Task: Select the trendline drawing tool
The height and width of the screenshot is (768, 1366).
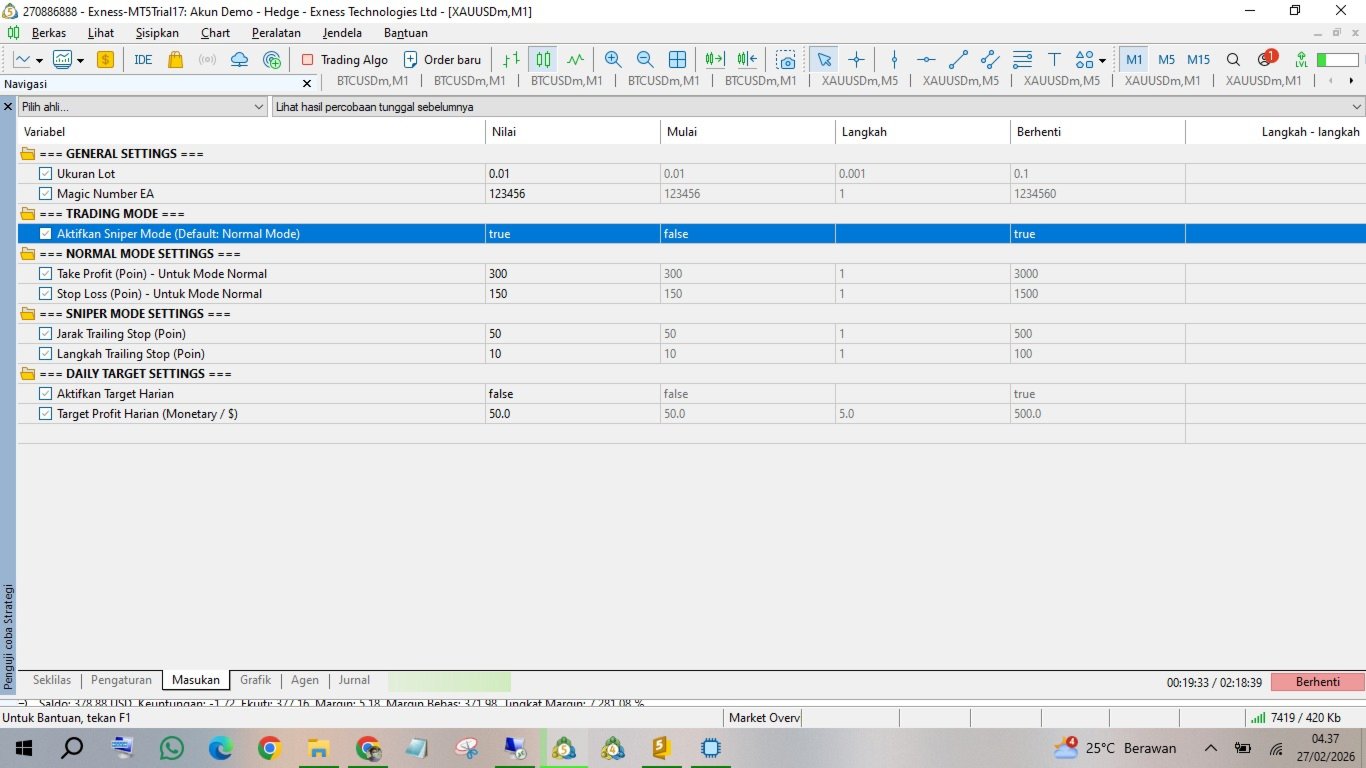Action: (958, 60)
